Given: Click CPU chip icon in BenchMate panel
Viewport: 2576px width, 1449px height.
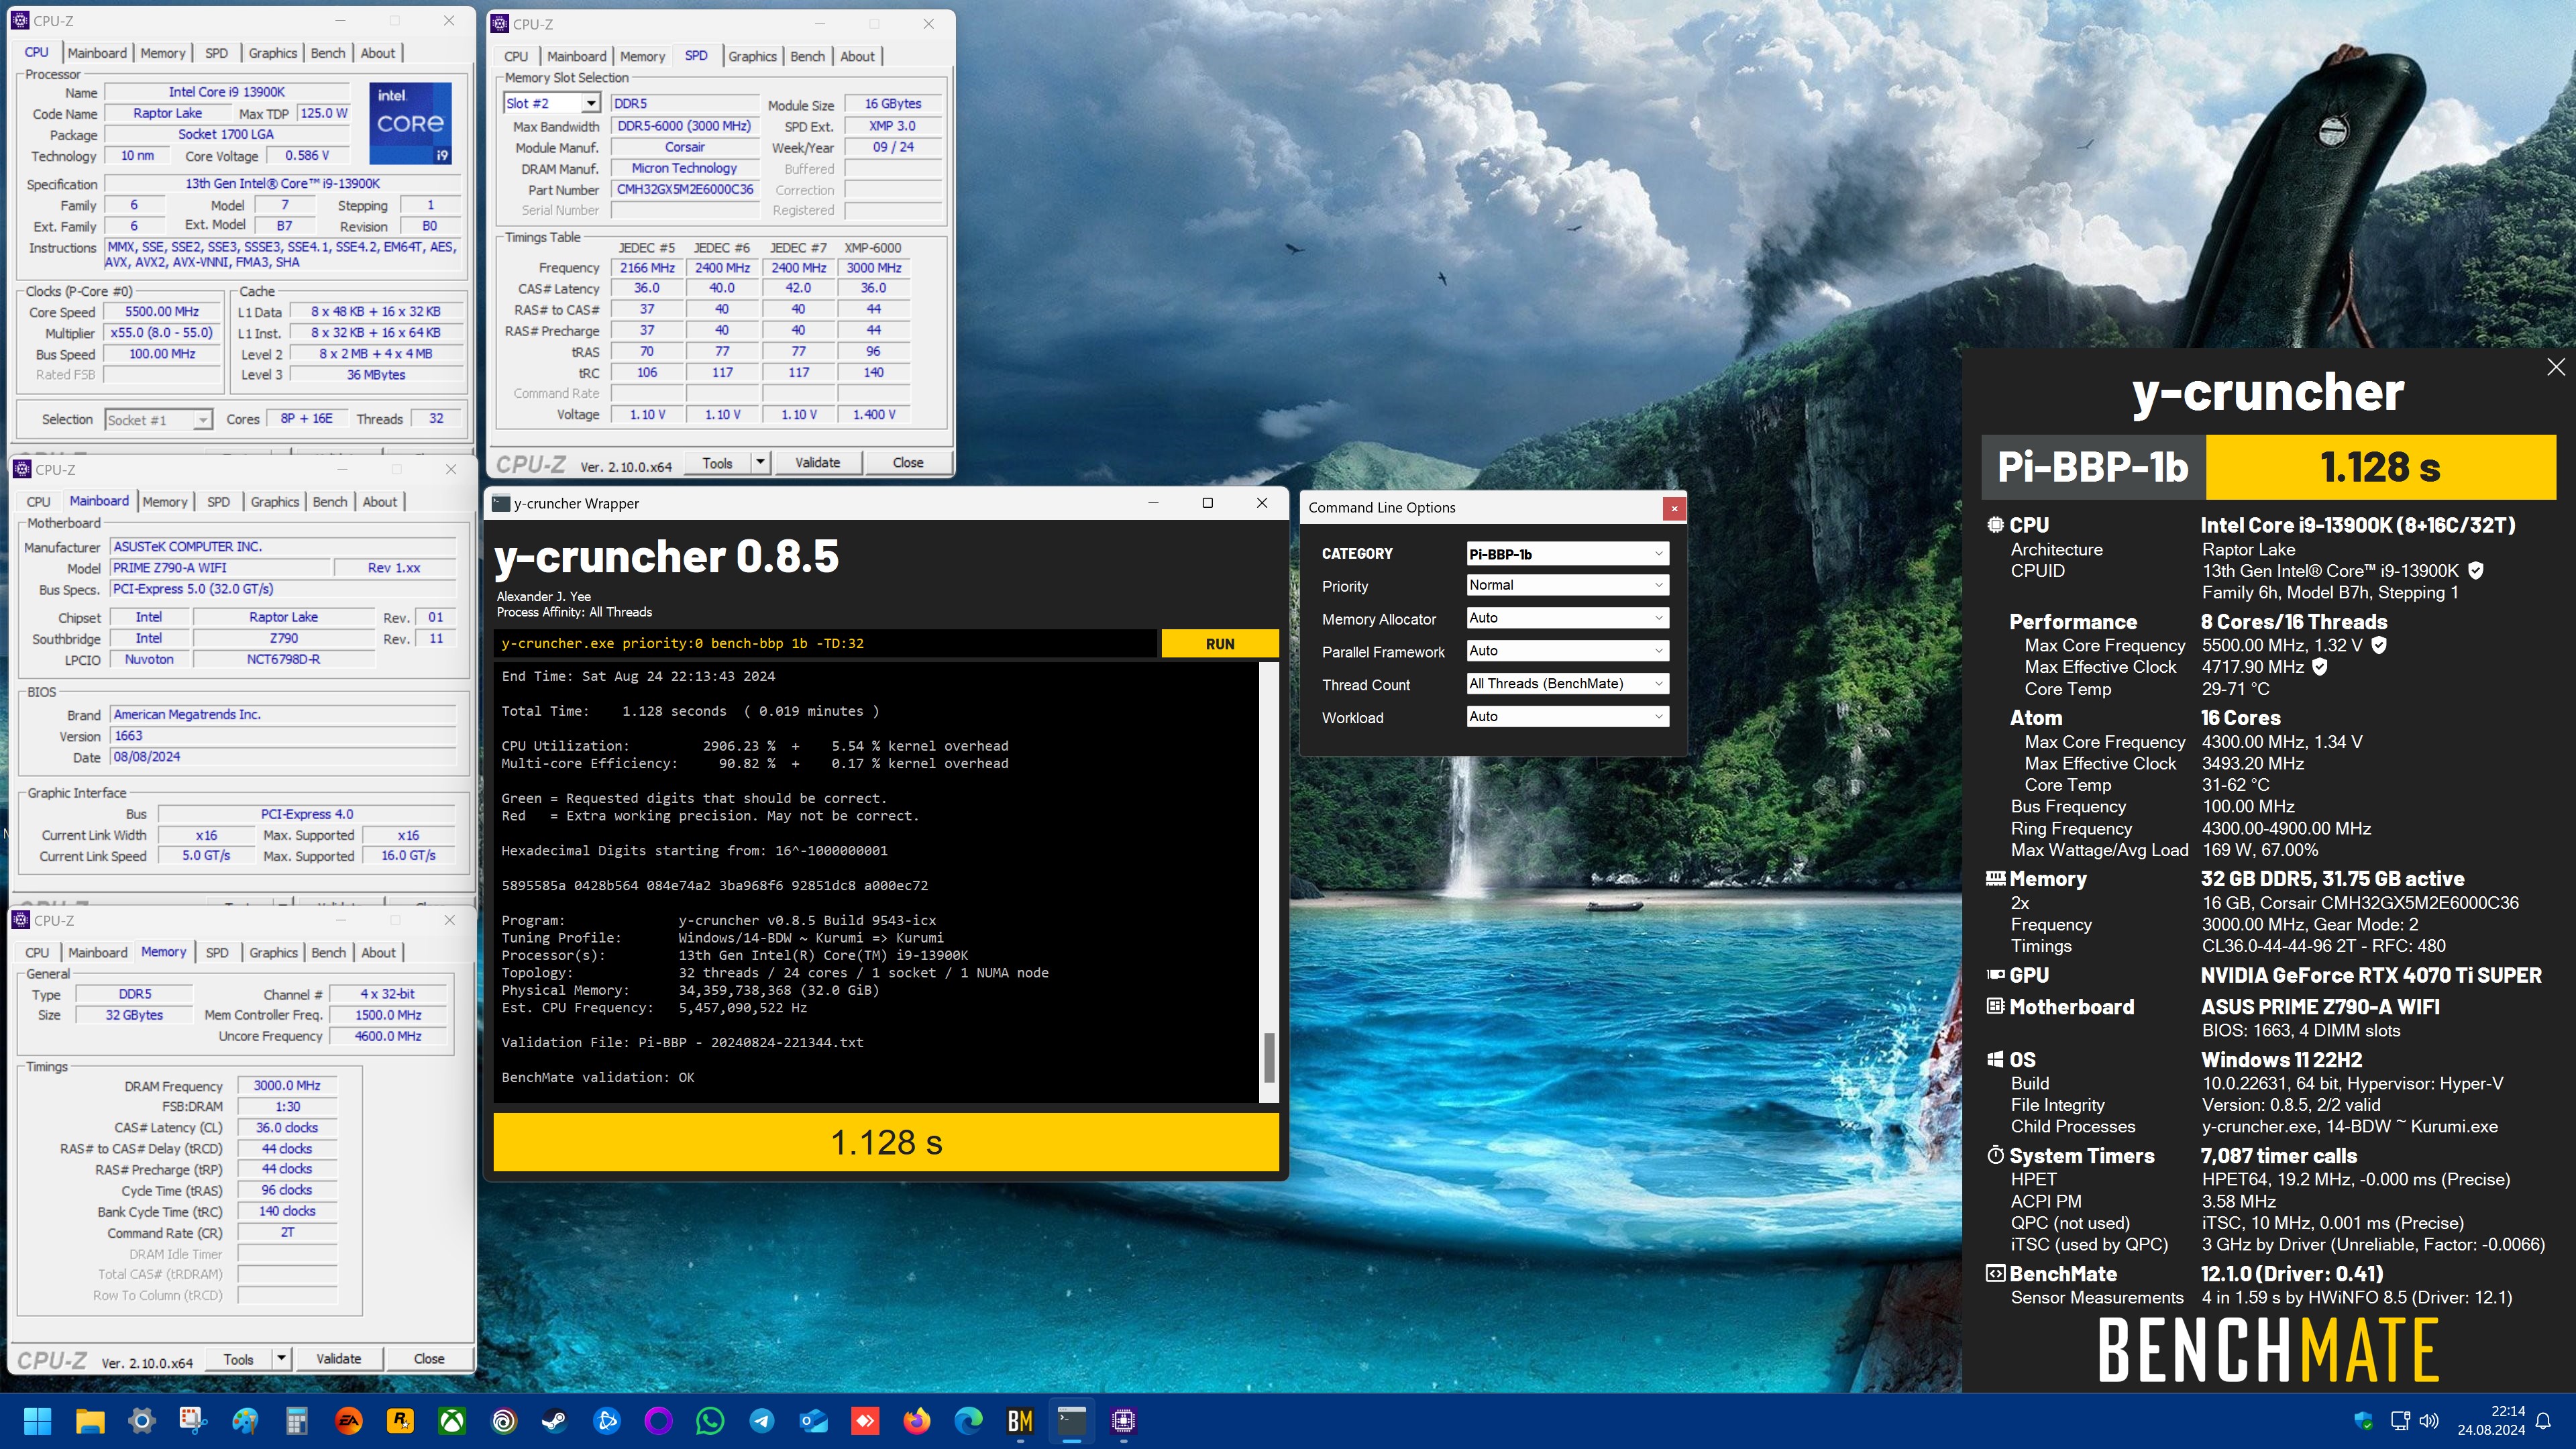Looking at the screenshot, I should [1995, 524].
